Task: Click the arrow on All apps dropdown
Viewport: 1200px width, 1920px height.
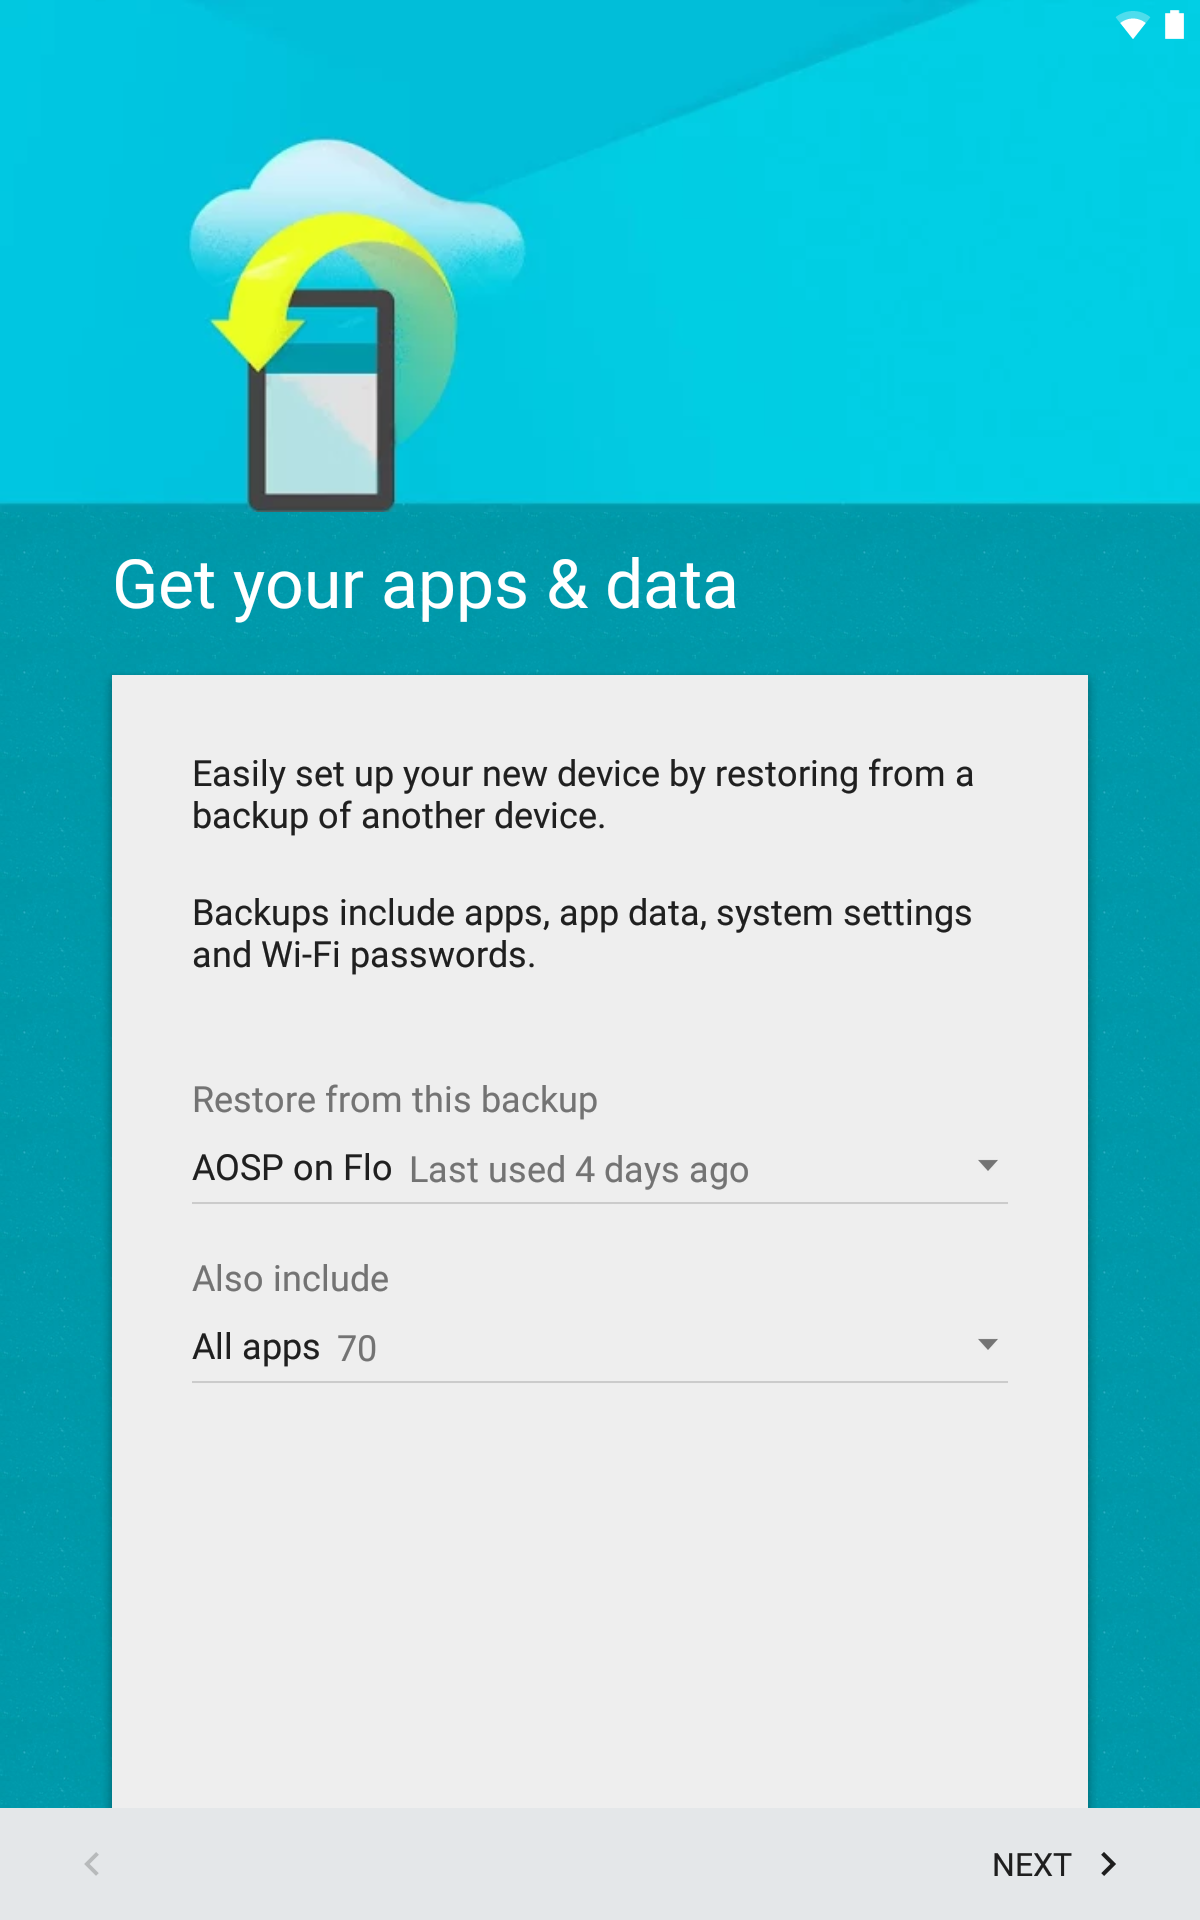Action: (x=988, y=1345)
